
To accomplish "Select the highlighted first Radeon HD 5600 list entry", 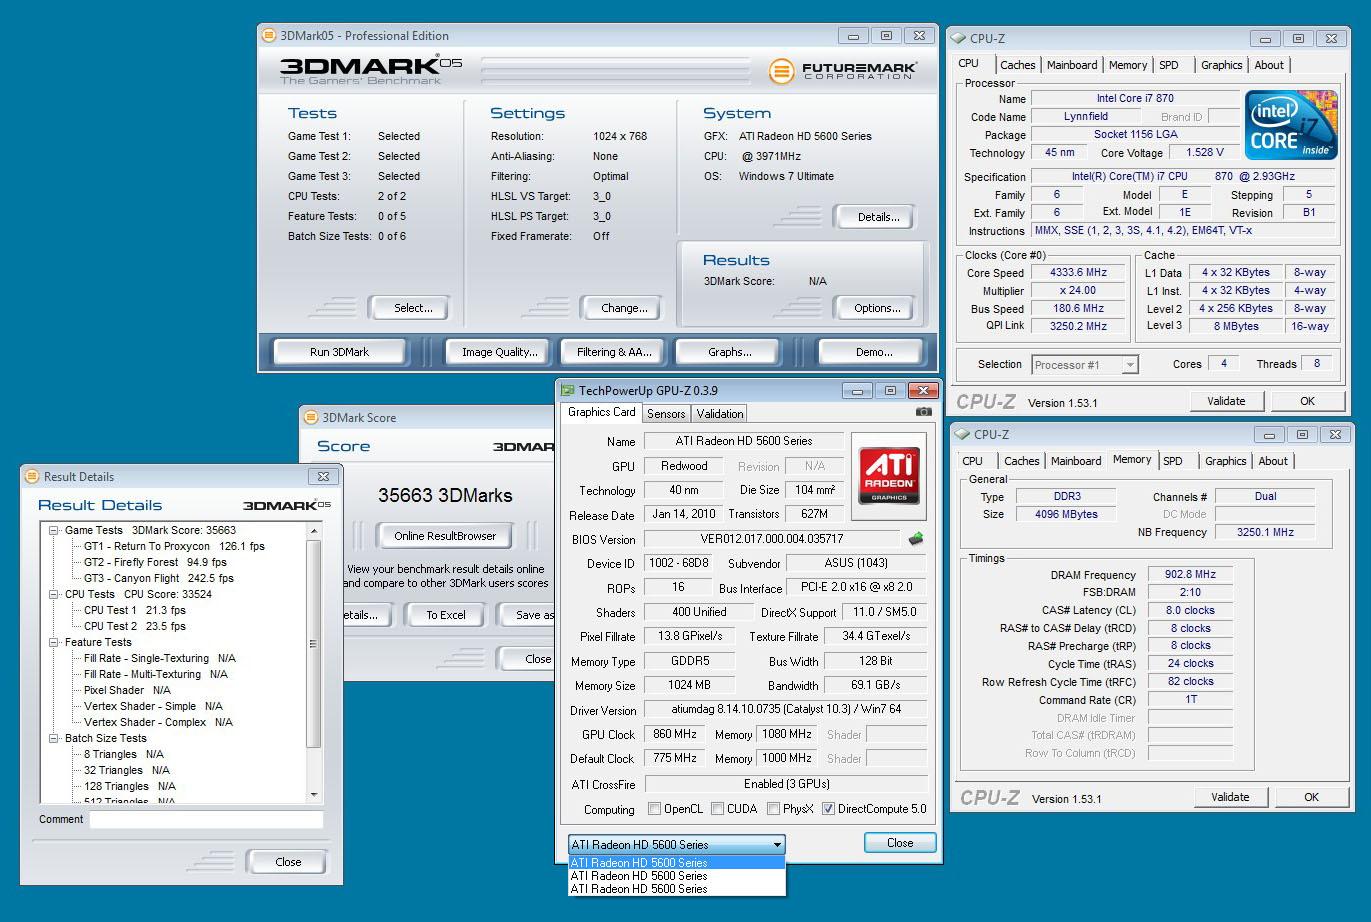I will [677, 863].
